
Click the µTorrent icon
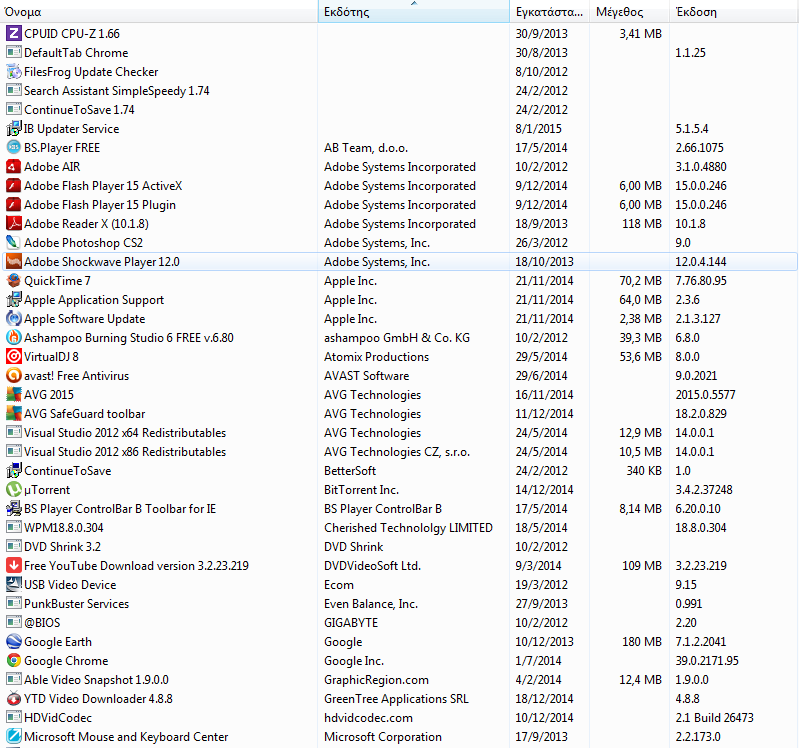click(x=14, y=490)
